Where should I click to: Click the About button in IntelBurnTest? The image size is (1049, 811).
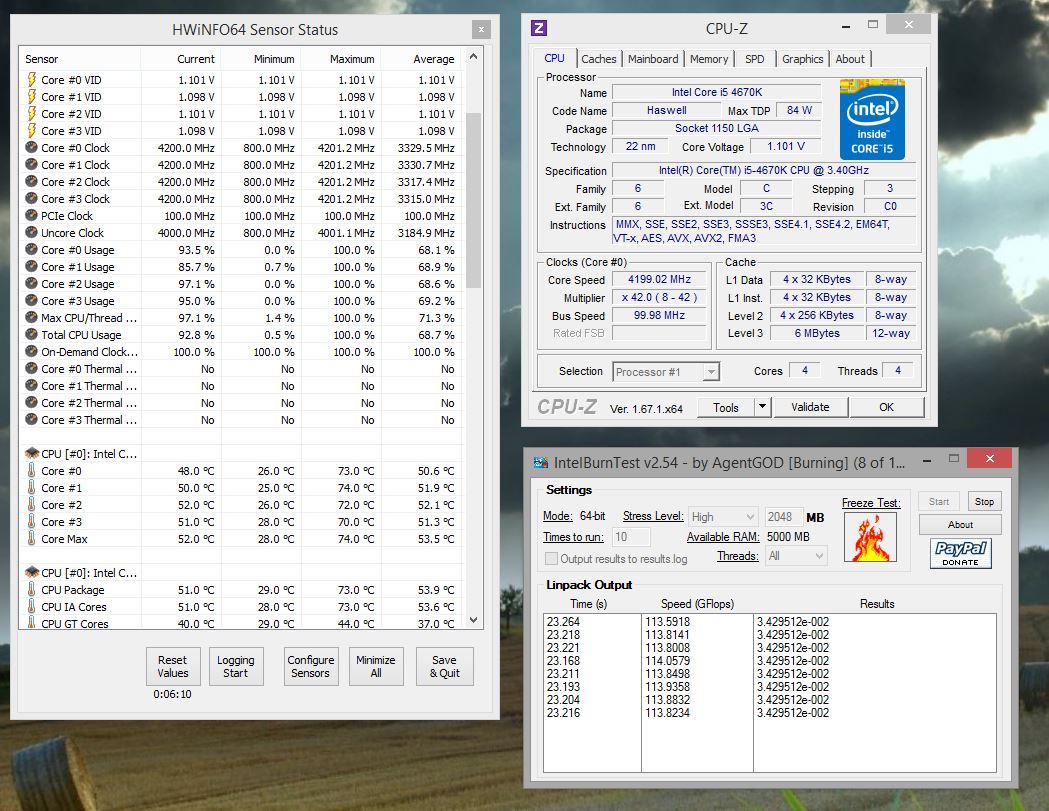pos(960,525)
